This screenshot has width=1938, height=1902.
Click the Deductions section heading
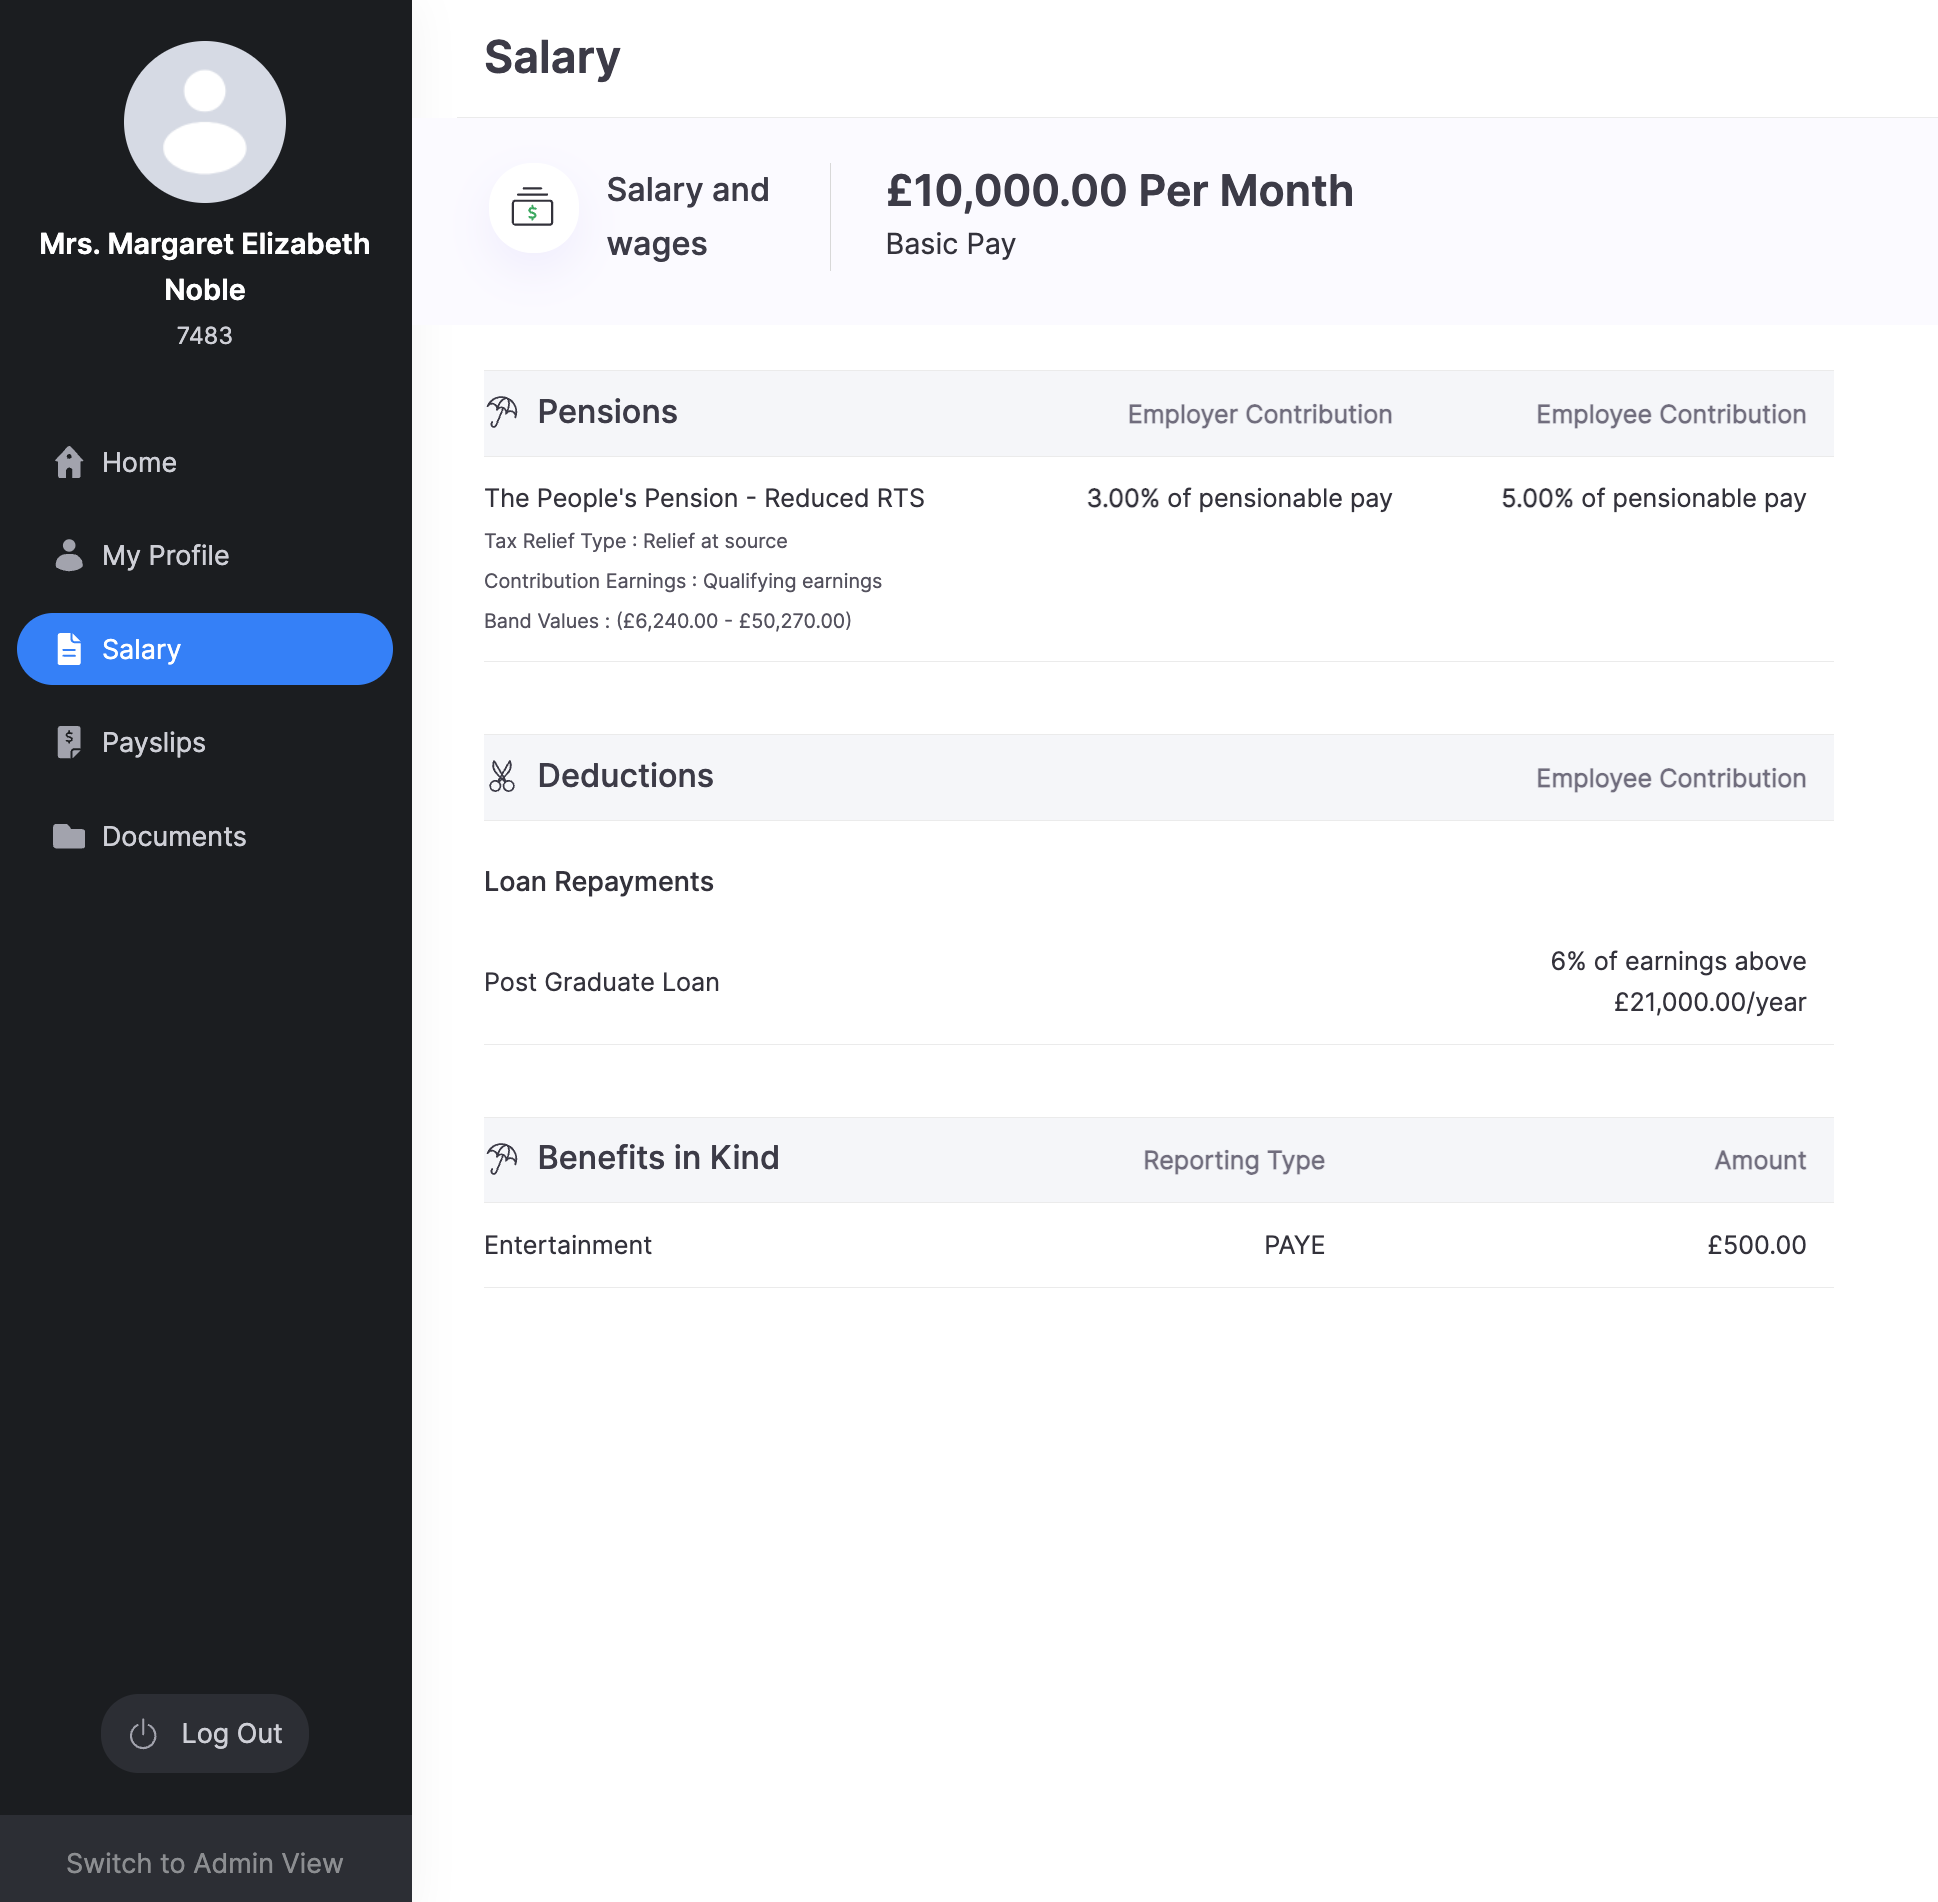pyautogui.click(x=626, y=776)
